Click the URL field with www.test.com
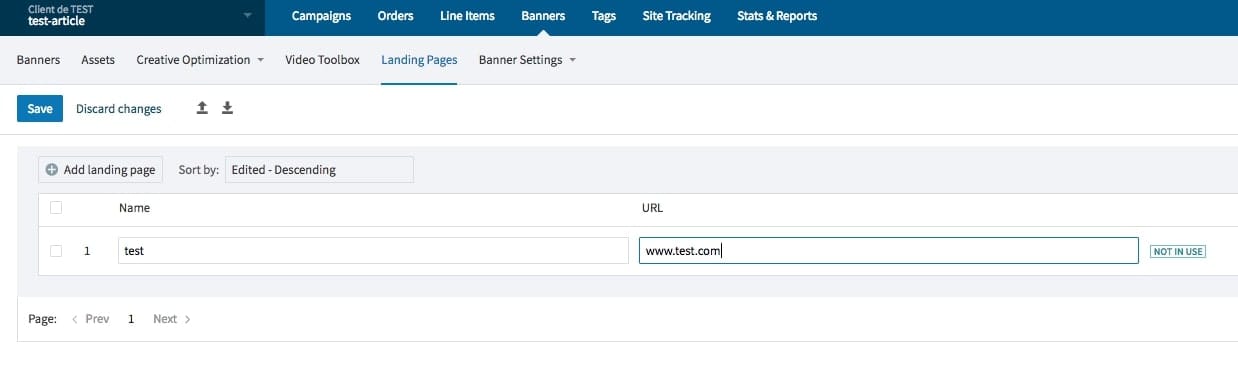This screenshot has height=381, width=1238. pos(888,251)
